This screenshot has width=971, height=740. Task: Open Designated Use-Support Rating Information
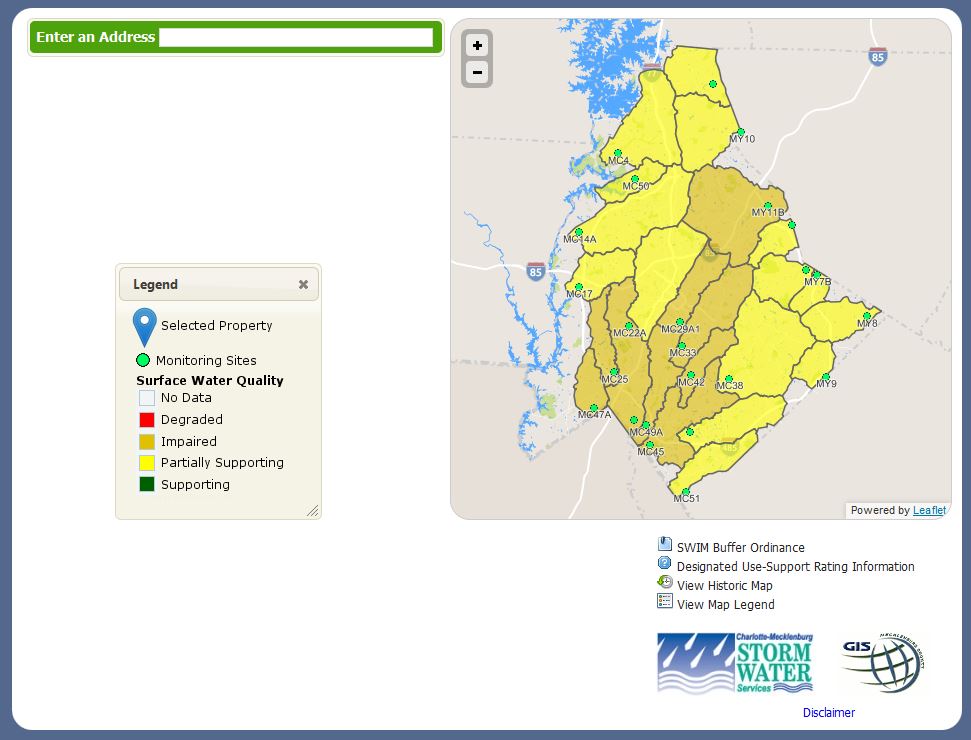coord(796,567)
